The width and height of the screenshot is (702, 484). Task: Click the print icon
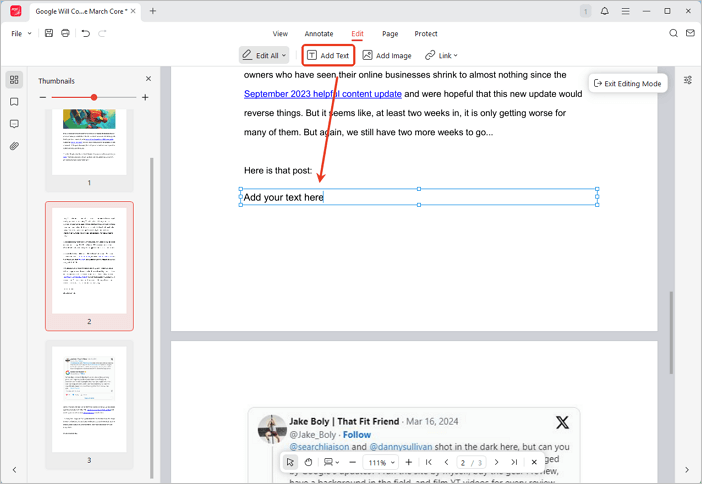pyautogui.click(x=65, y=33)
